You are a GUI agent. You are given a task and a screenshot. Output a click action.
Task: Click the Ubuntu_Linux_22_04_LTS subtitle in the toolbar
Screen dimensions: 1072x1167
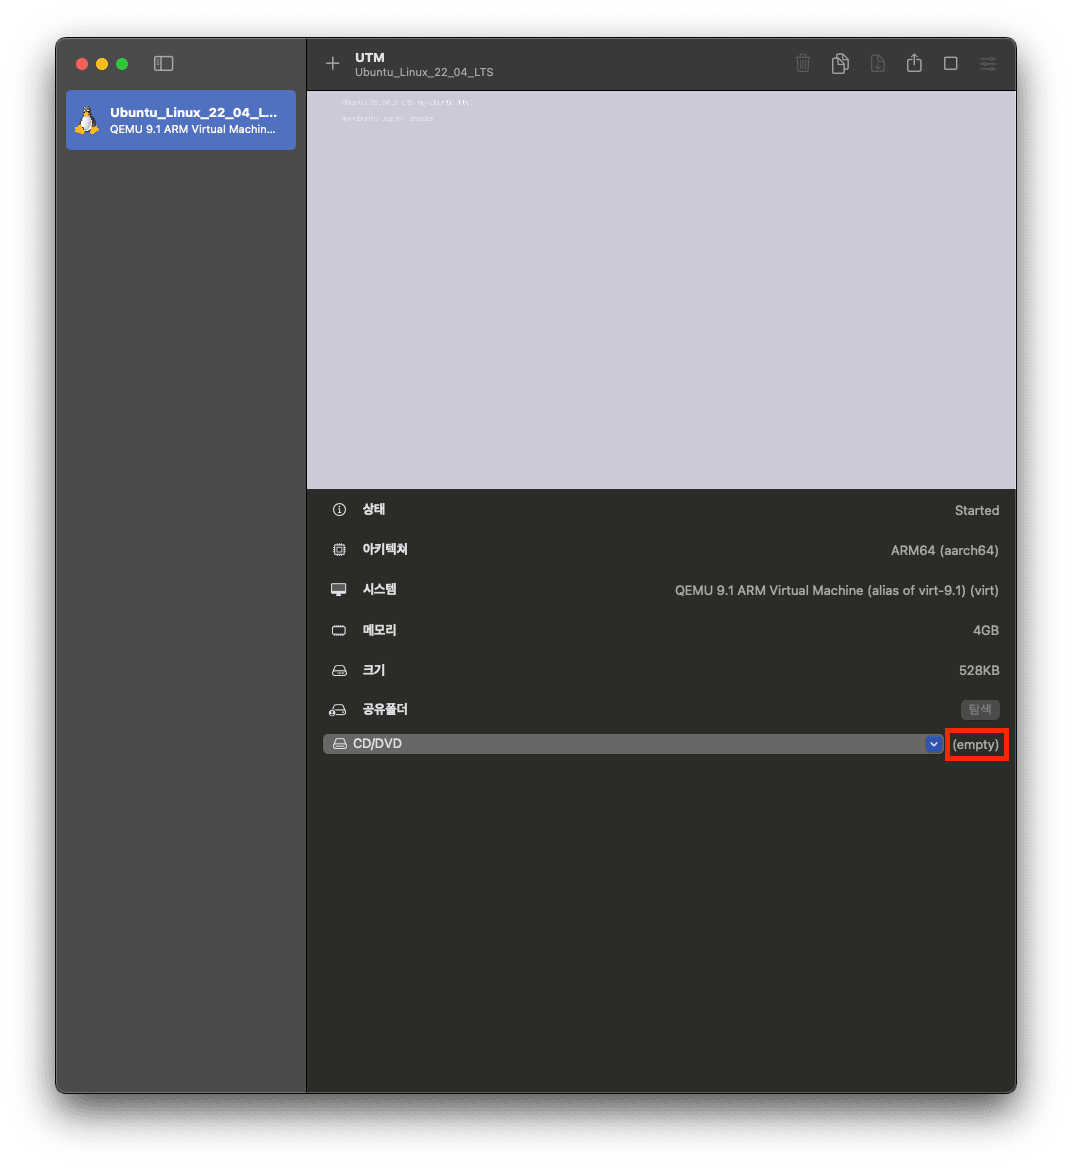pos(424,72)
